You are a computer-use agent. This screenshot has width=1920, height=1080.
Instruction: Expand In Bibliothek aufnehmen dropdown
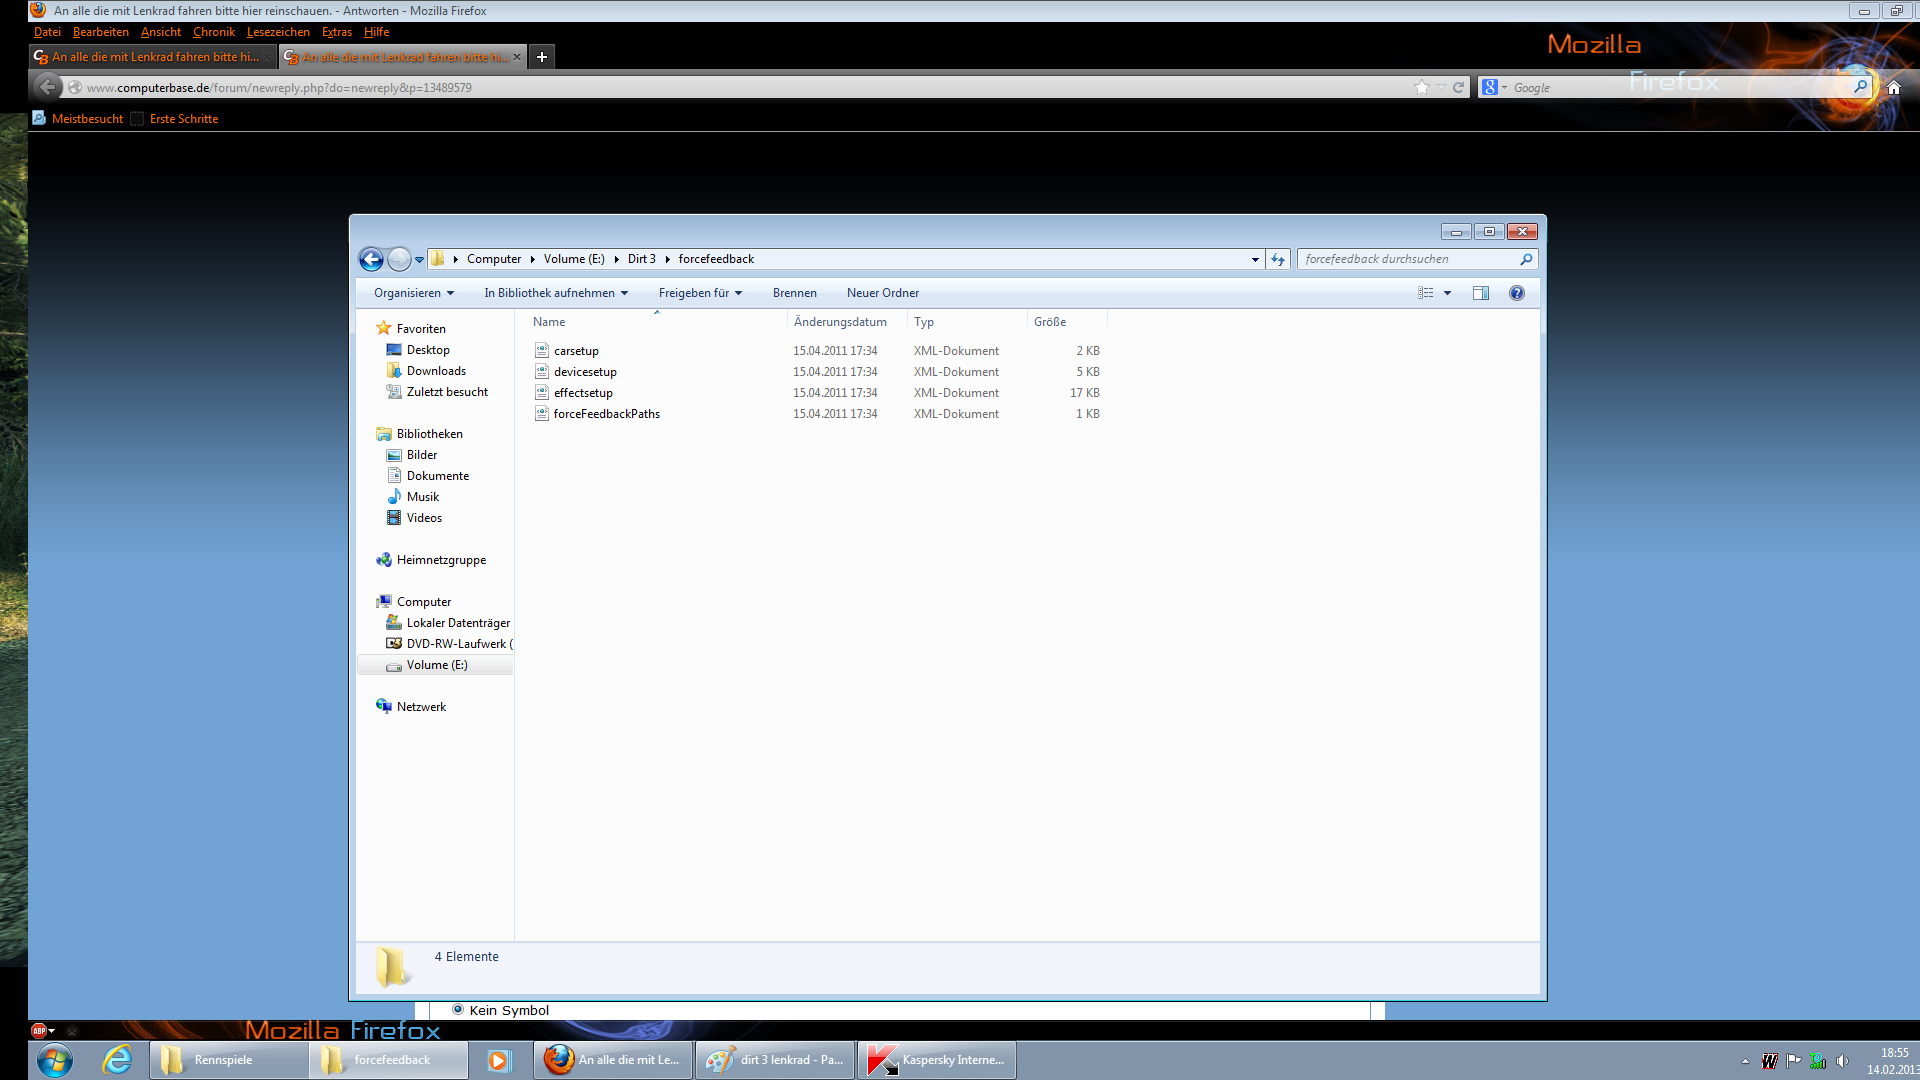556,293
